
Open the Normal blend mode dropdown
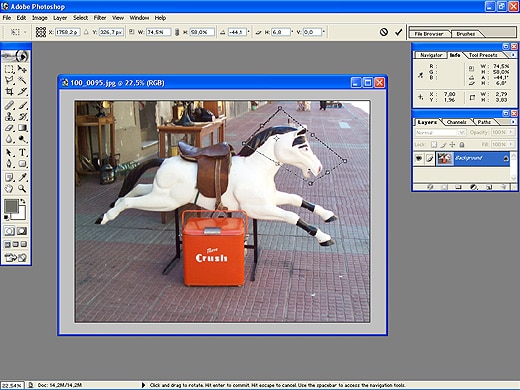440,133
